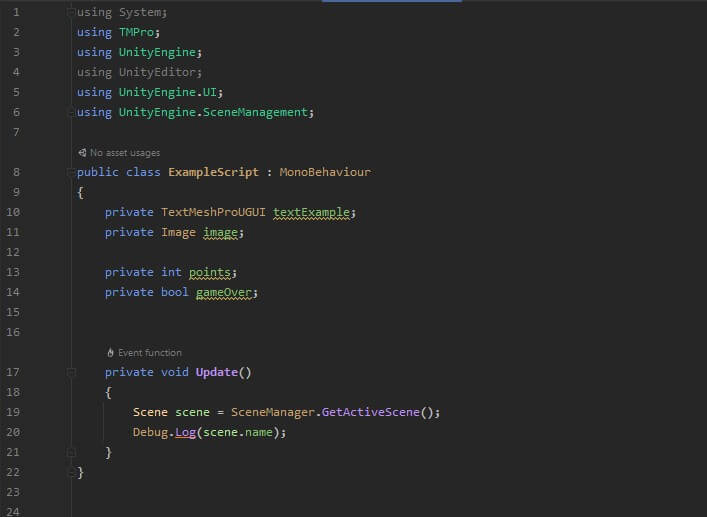
Task: Click the int keyword on line 13
Action: (x=171, y=272)
